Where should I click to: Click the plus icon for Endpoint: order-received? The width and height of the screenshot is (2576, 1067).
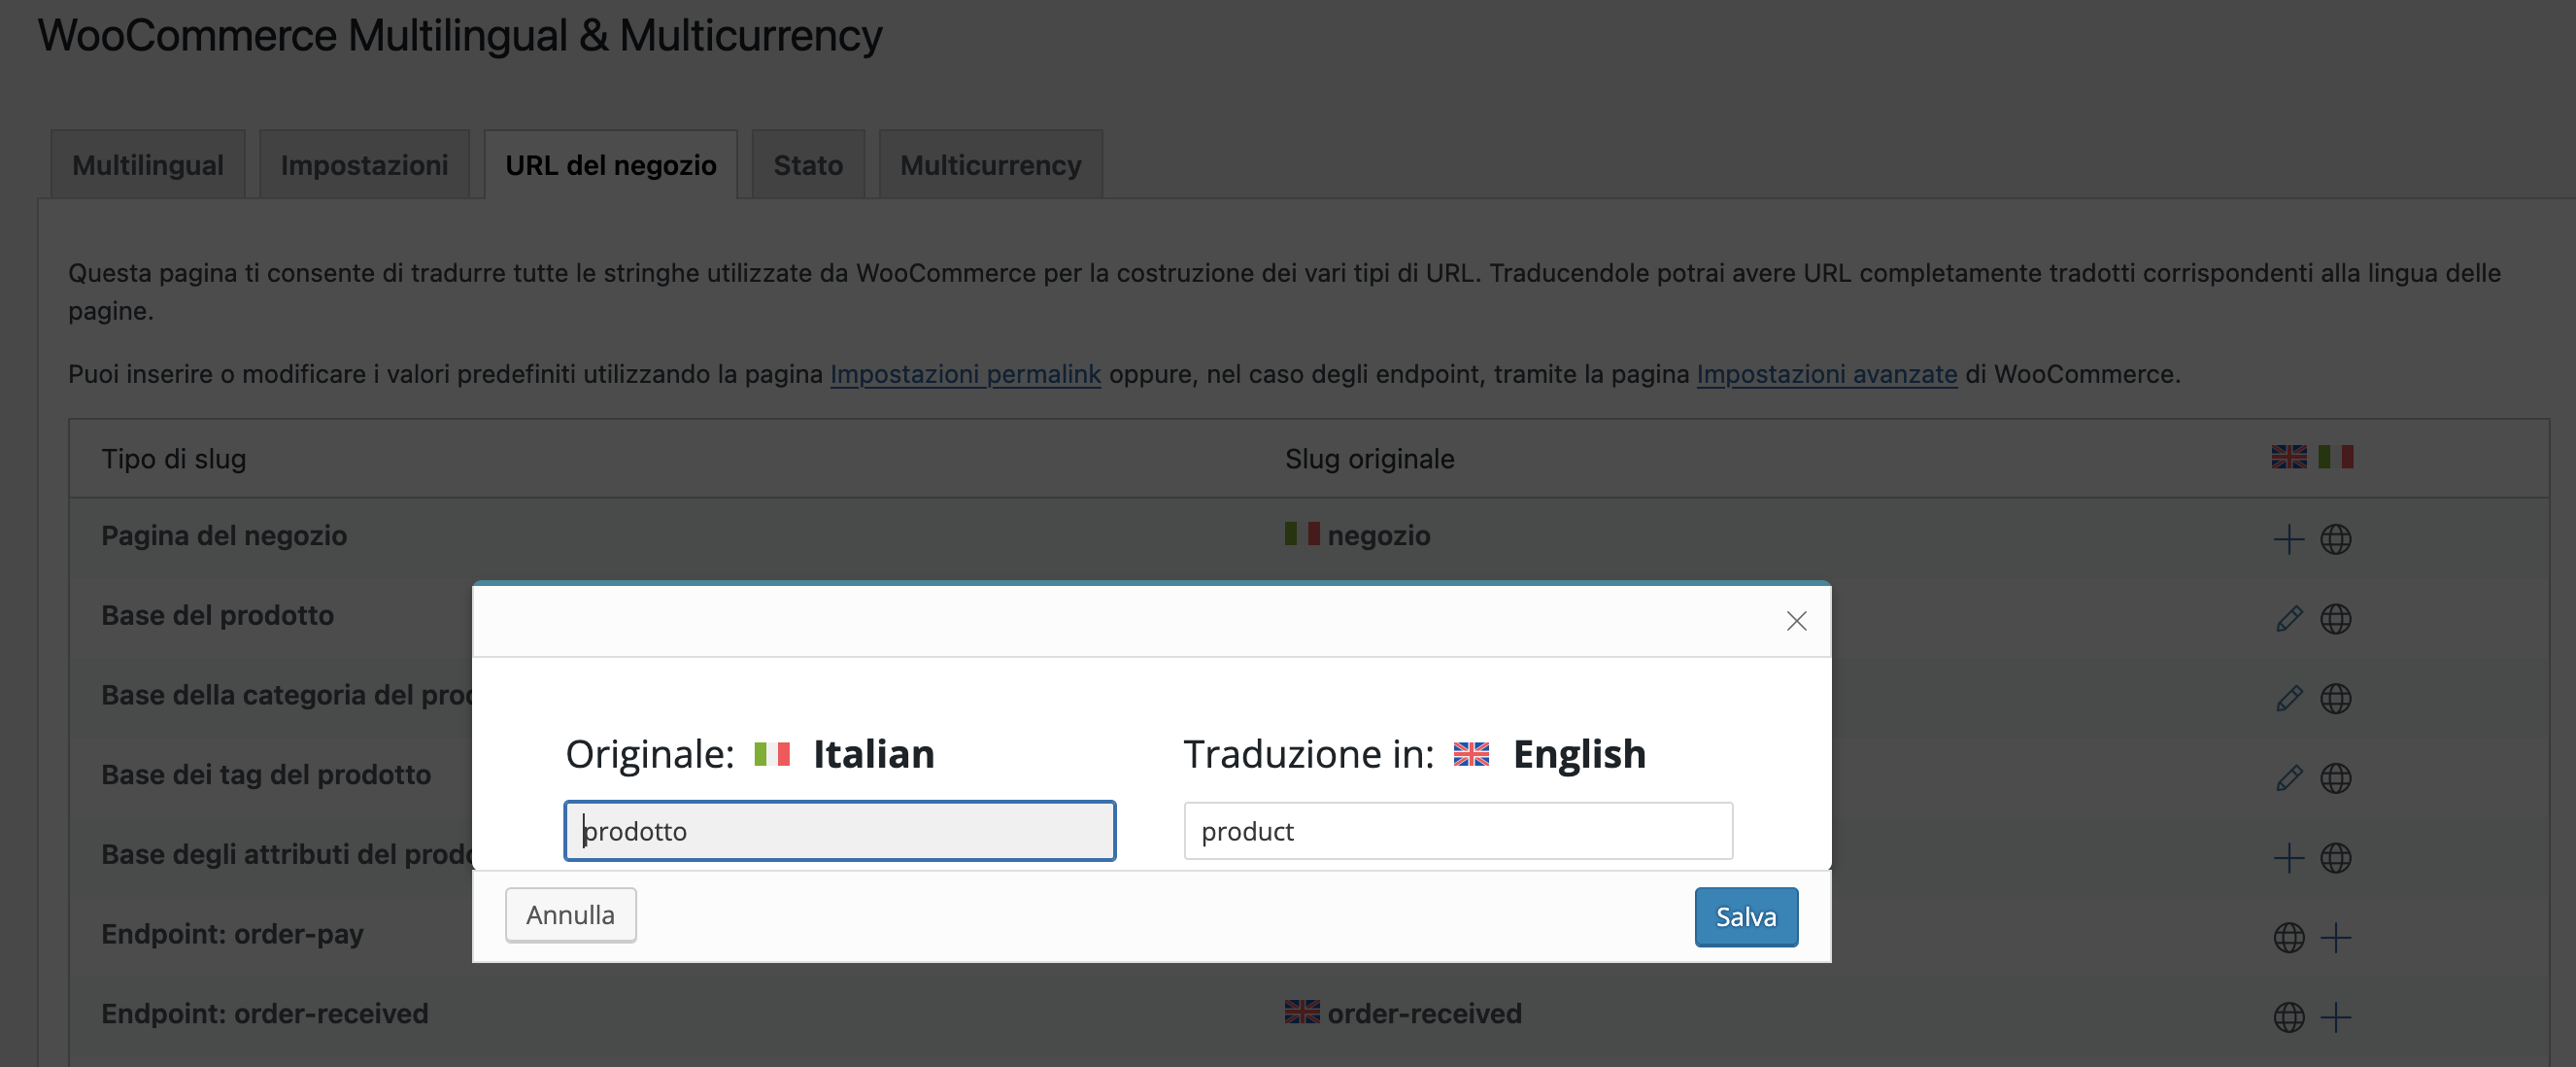point(2335,1017)
